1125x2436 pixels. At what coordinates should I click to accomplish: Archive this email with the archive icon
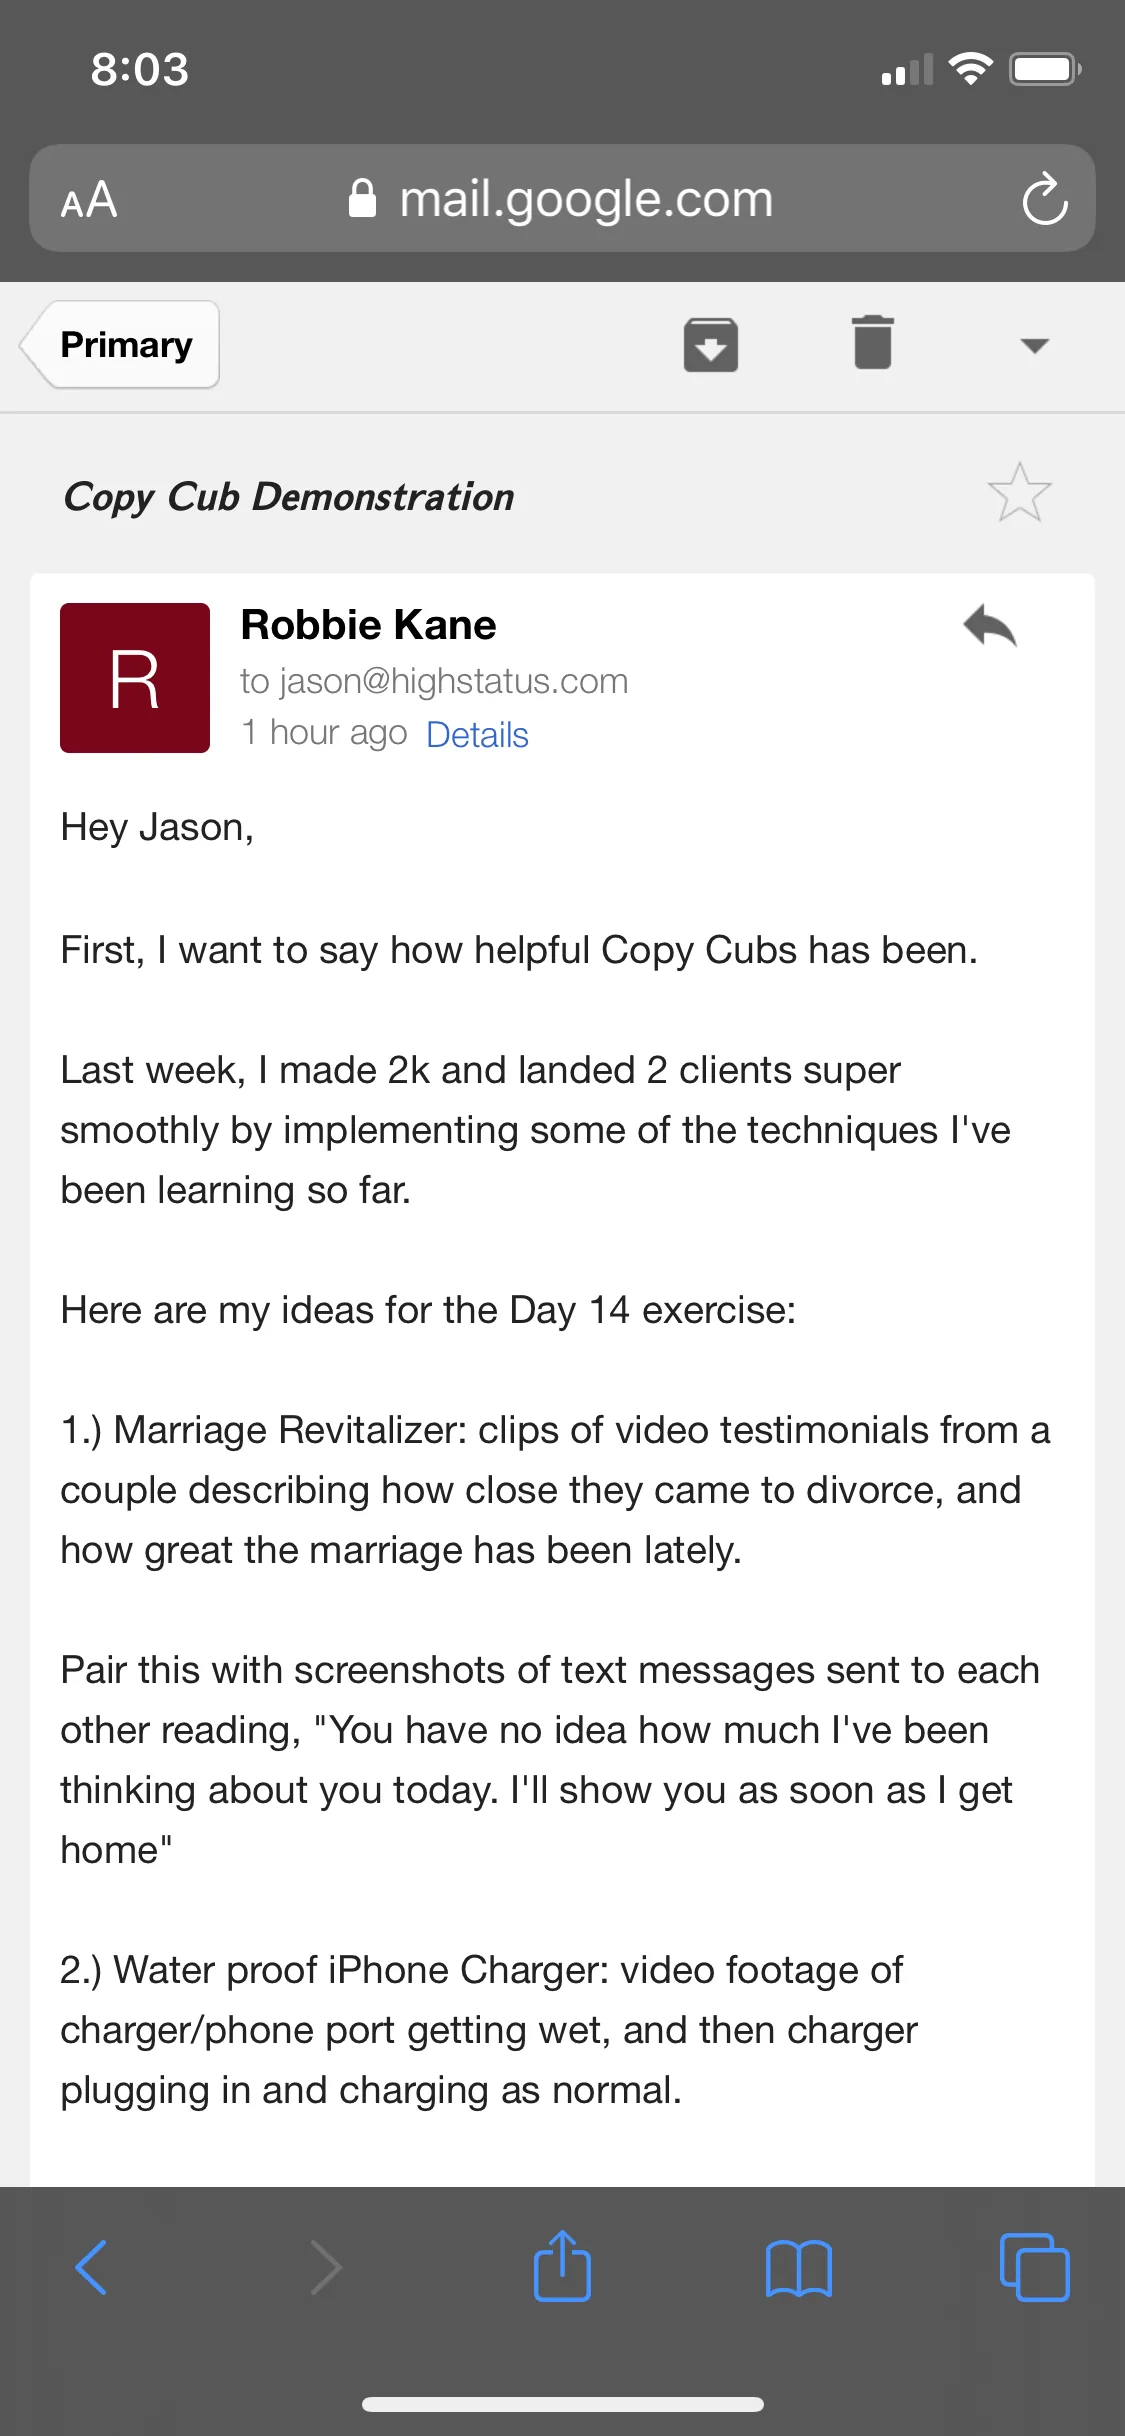[x=711, y=345]
